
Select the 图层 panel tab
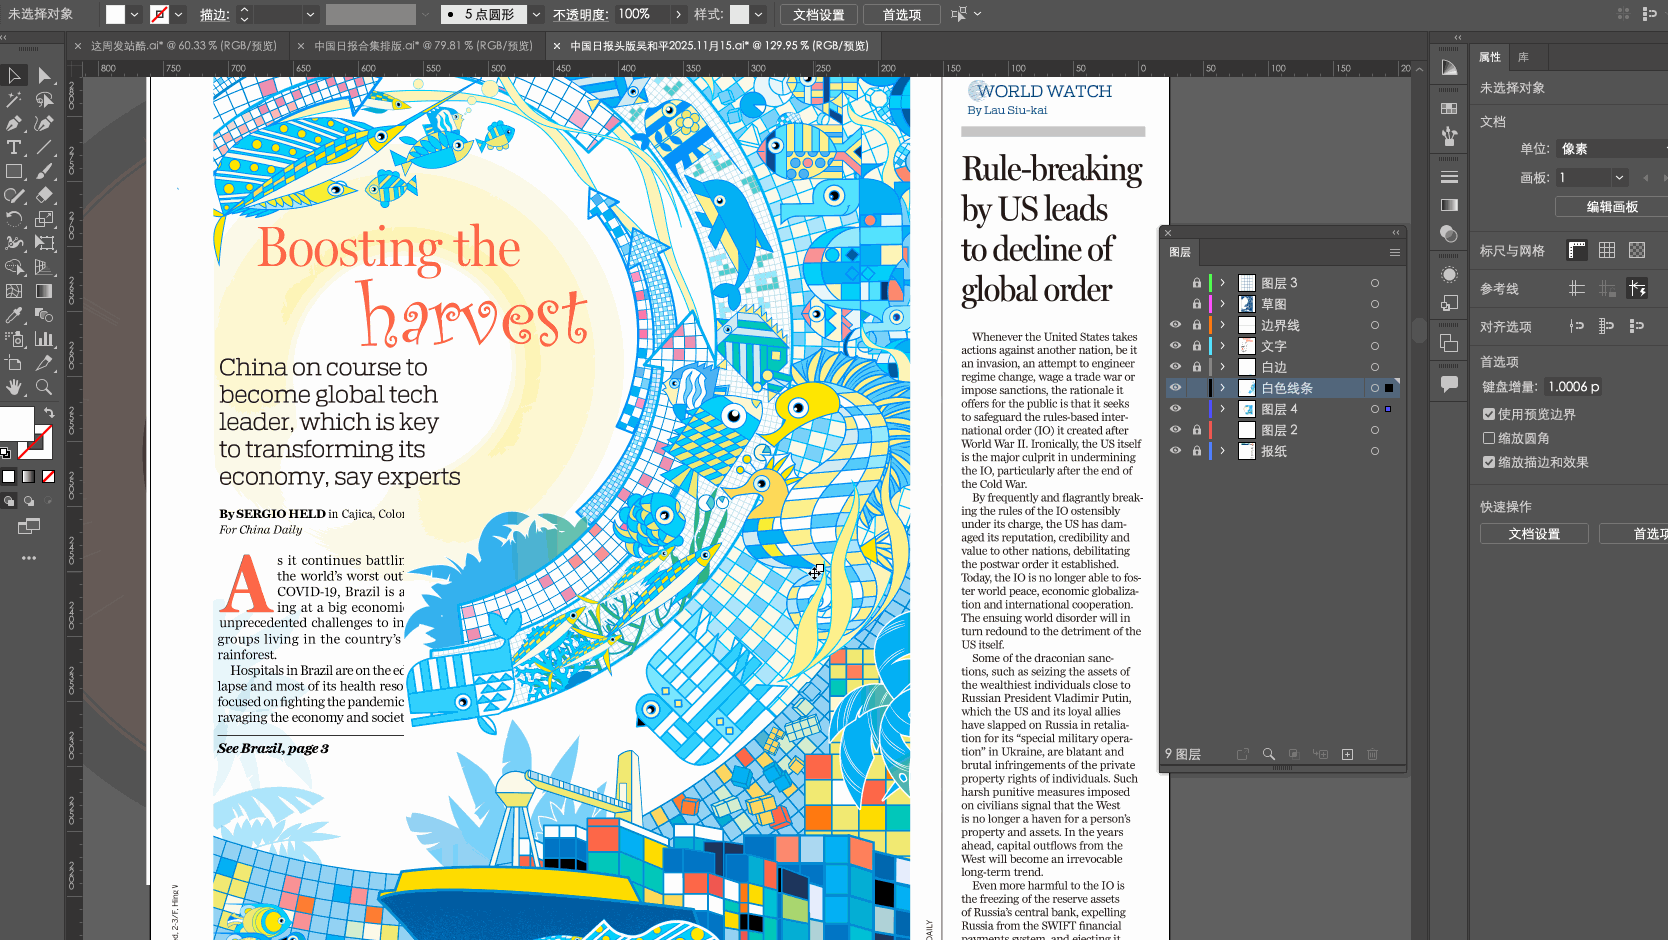click(x=1180, y=252)
